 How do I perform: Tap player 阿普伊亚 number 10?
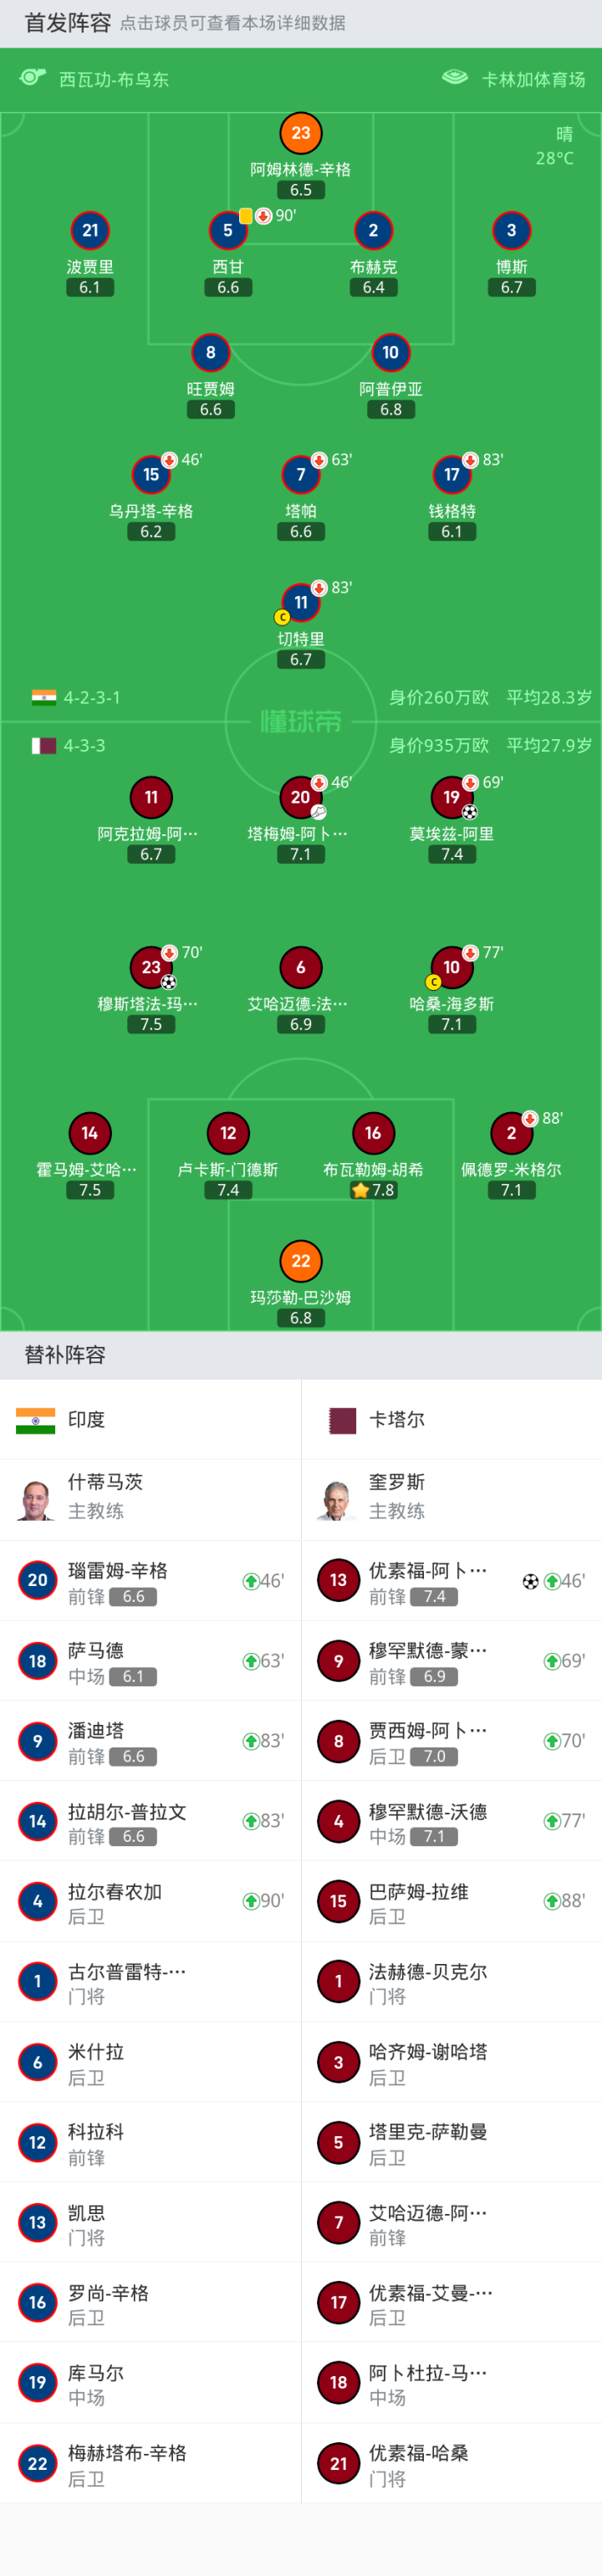[x=391, y=353]
